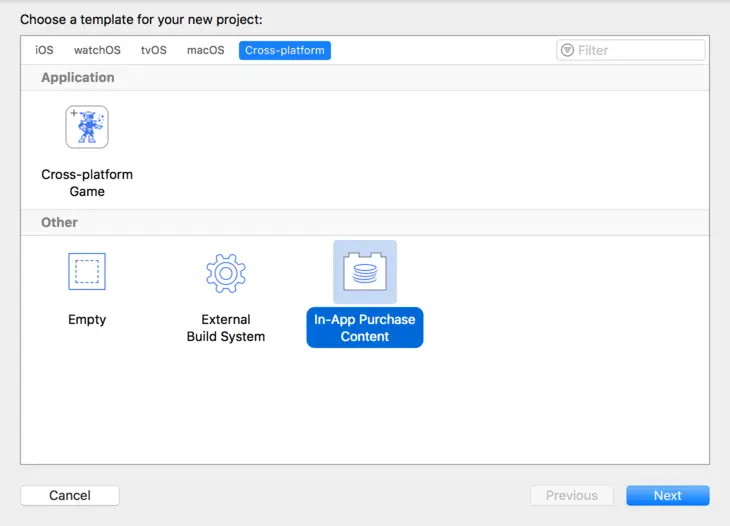Viewport: 730px width, 526px height.
Task: Open the watchOS templates tab
Action: (97, 50)
